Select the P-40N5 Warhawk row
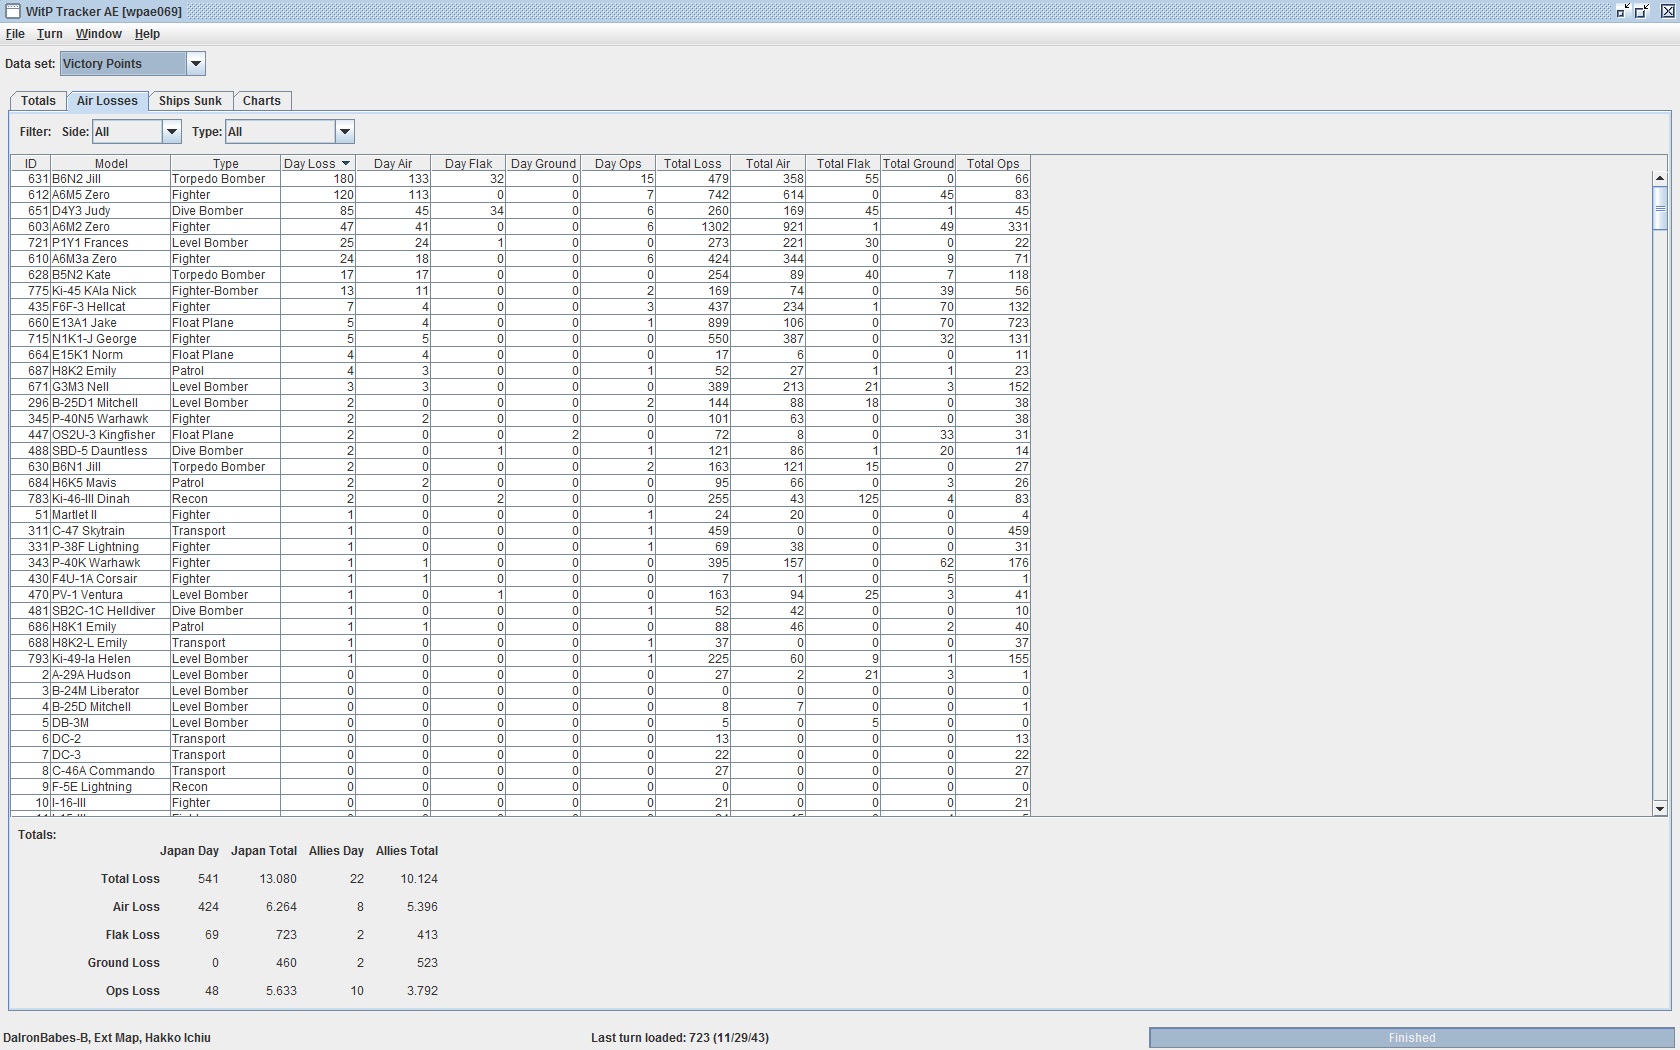 pyautogui.click(x=520, y=419)
